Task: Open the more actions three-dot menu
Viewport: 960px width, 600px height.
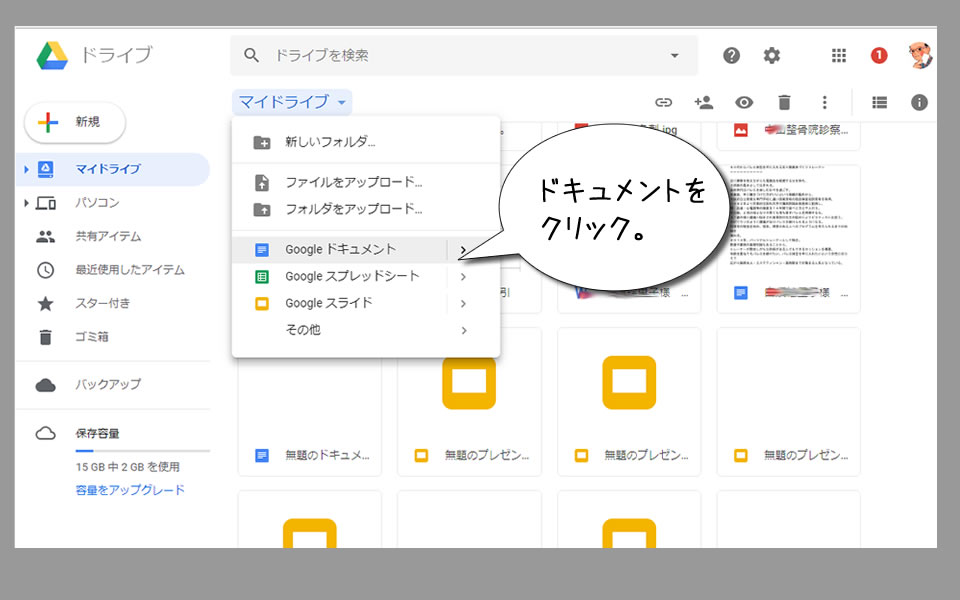Action: pos(825,102)
